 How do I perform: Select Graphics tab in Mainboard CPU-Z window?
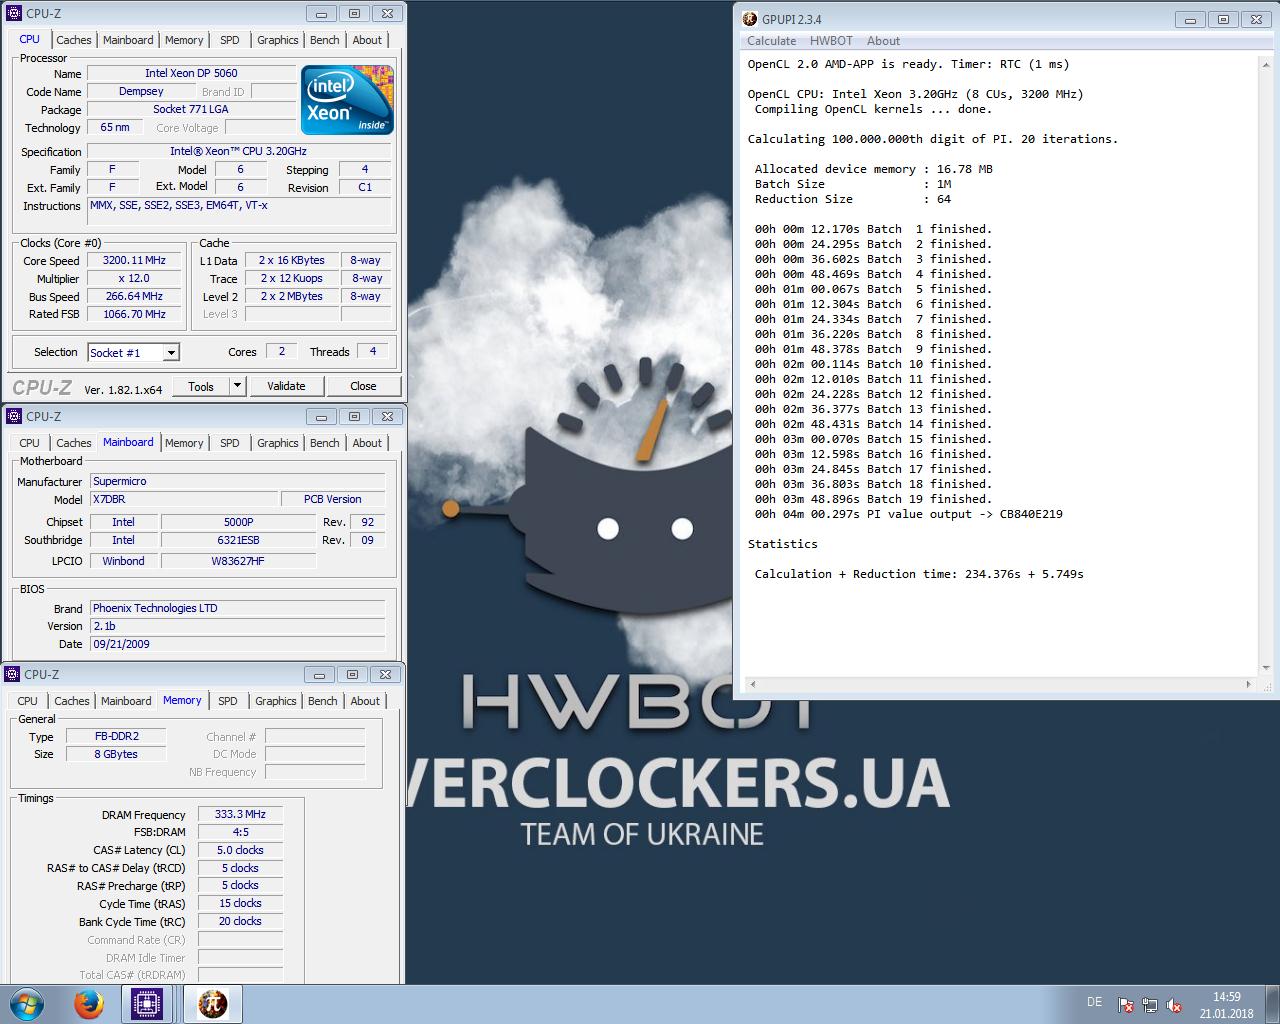tap(278, 443)
